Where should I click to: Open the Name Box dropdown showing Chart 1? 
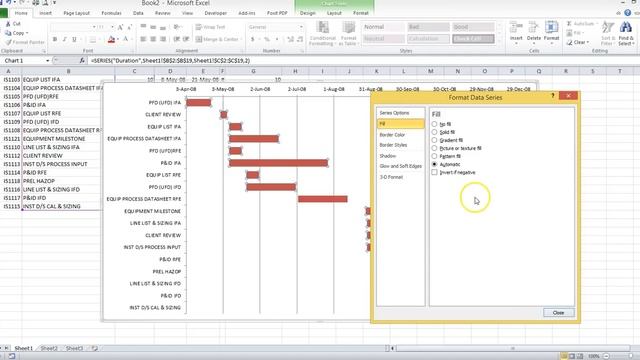(47, 60)
